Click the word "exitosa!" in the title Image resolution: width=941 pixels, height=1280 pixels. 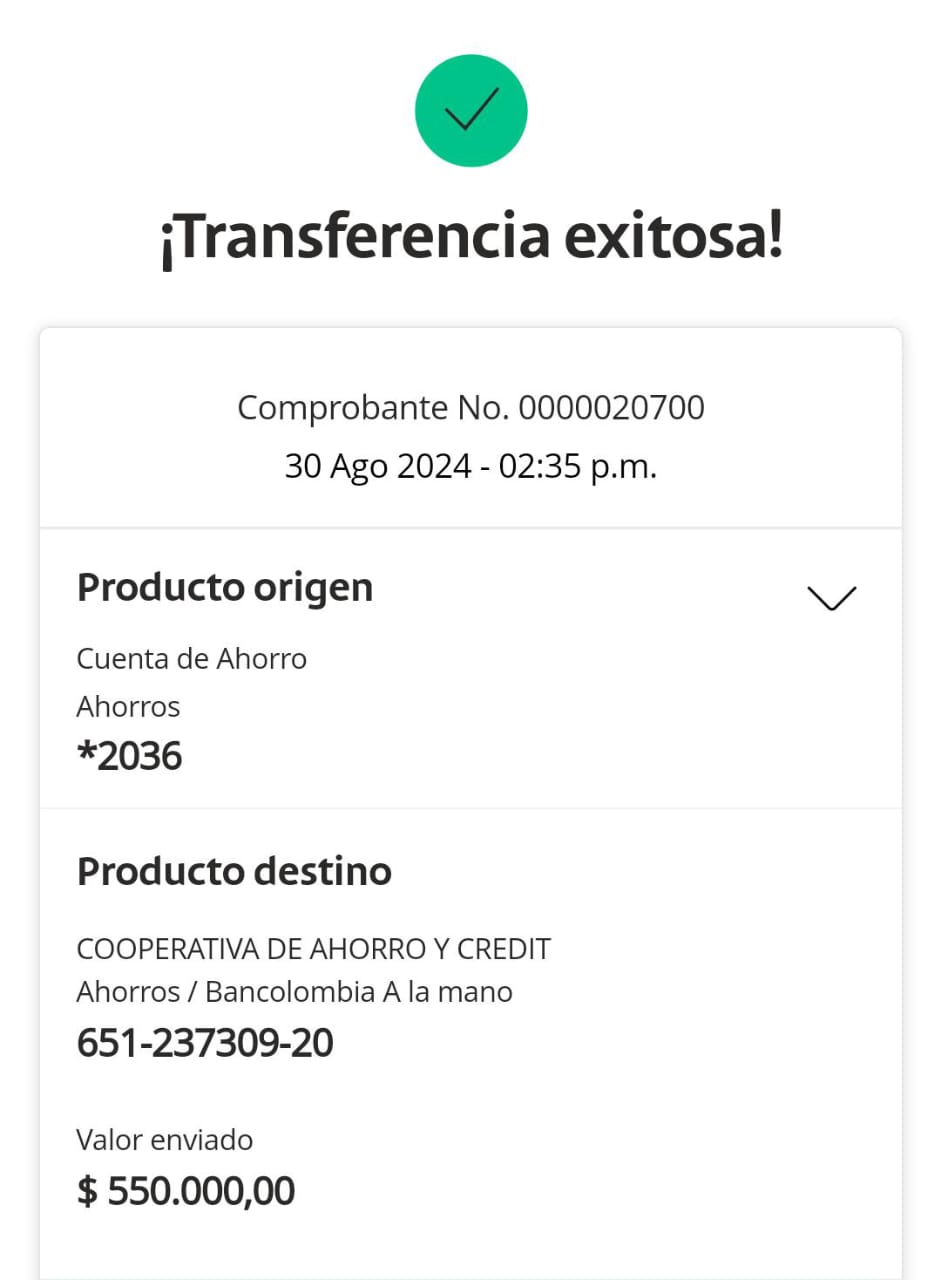673,237
